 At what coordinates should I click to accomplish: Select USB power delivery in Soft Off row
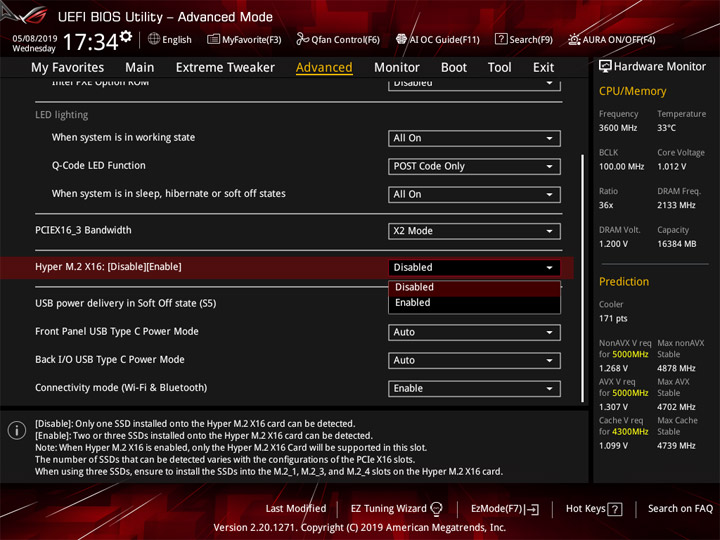[x=125, y=304]
